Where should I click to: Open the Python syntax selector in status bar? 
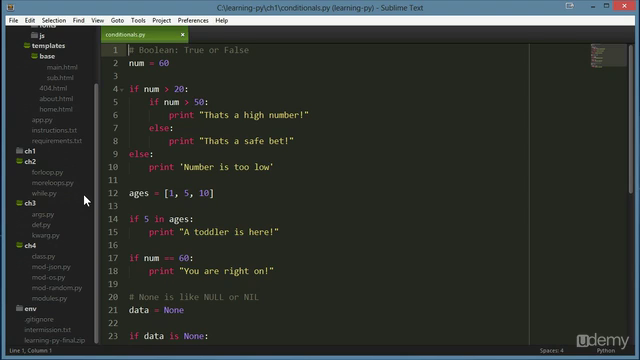pyautogui.click(x=606, y=351)
